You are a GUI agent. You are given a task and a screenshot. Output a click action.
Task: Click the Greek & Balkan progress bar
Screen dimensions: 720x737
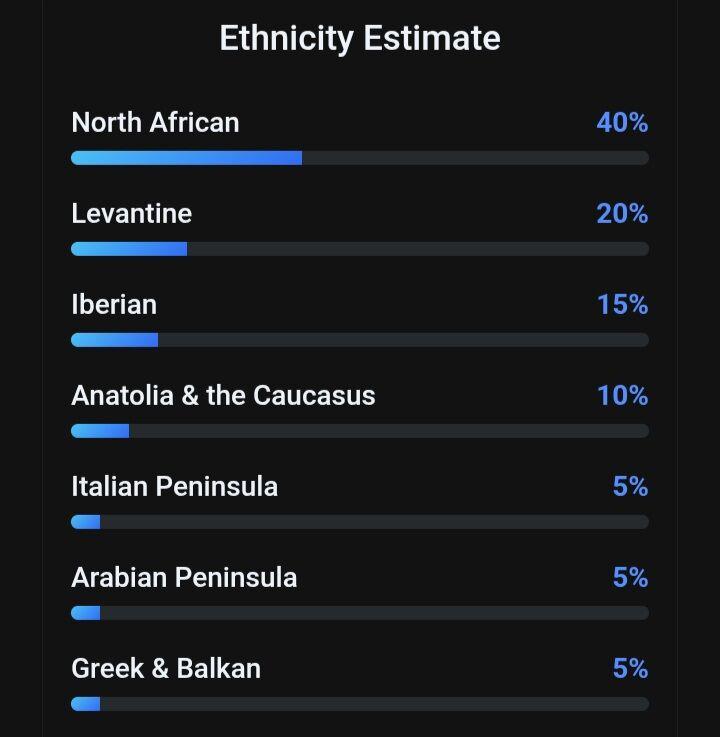360,704
